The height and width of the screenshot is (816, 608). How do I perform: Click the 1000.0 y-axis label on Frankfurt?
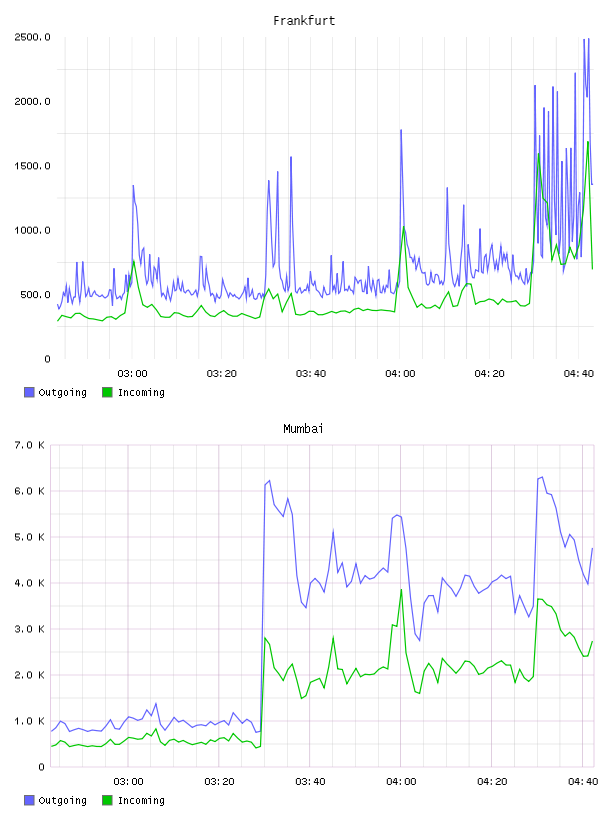point(33,231)
